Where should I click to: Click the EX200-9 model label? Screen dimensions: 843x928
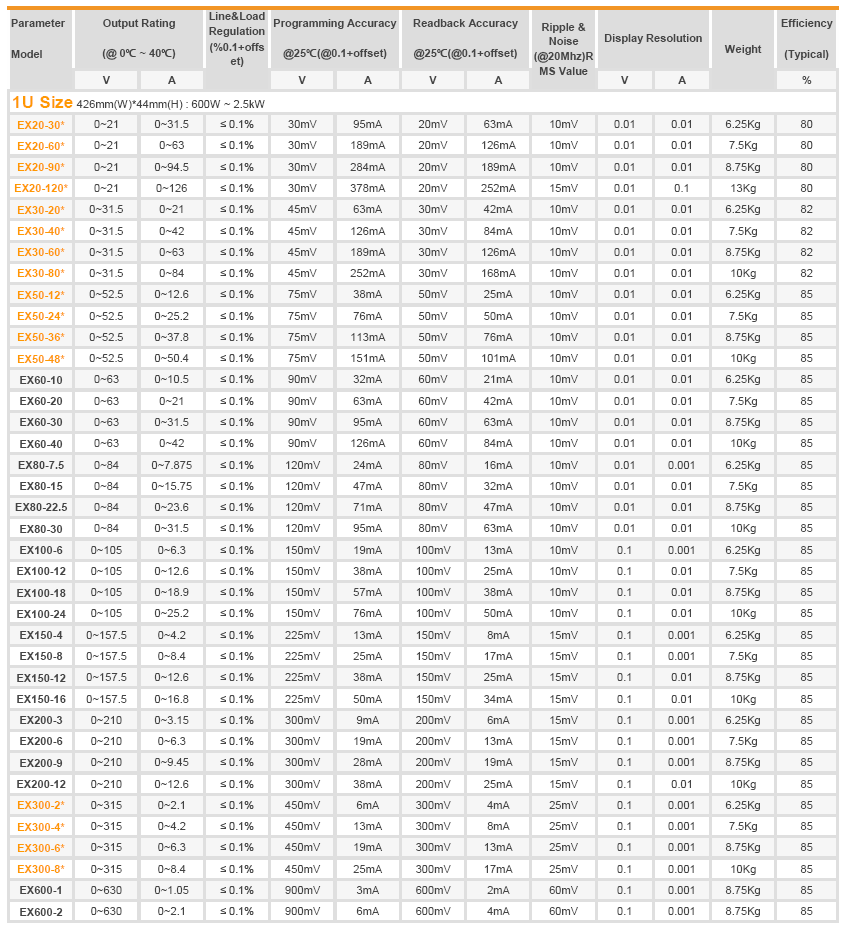coord(41,763)
